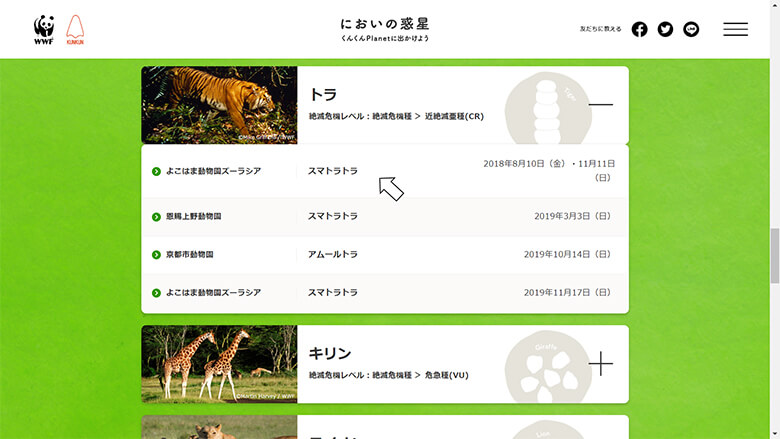The width and height of the screenshot is (780, 439).
Task: Open the hamburger menu
Action: coord(735,29)
